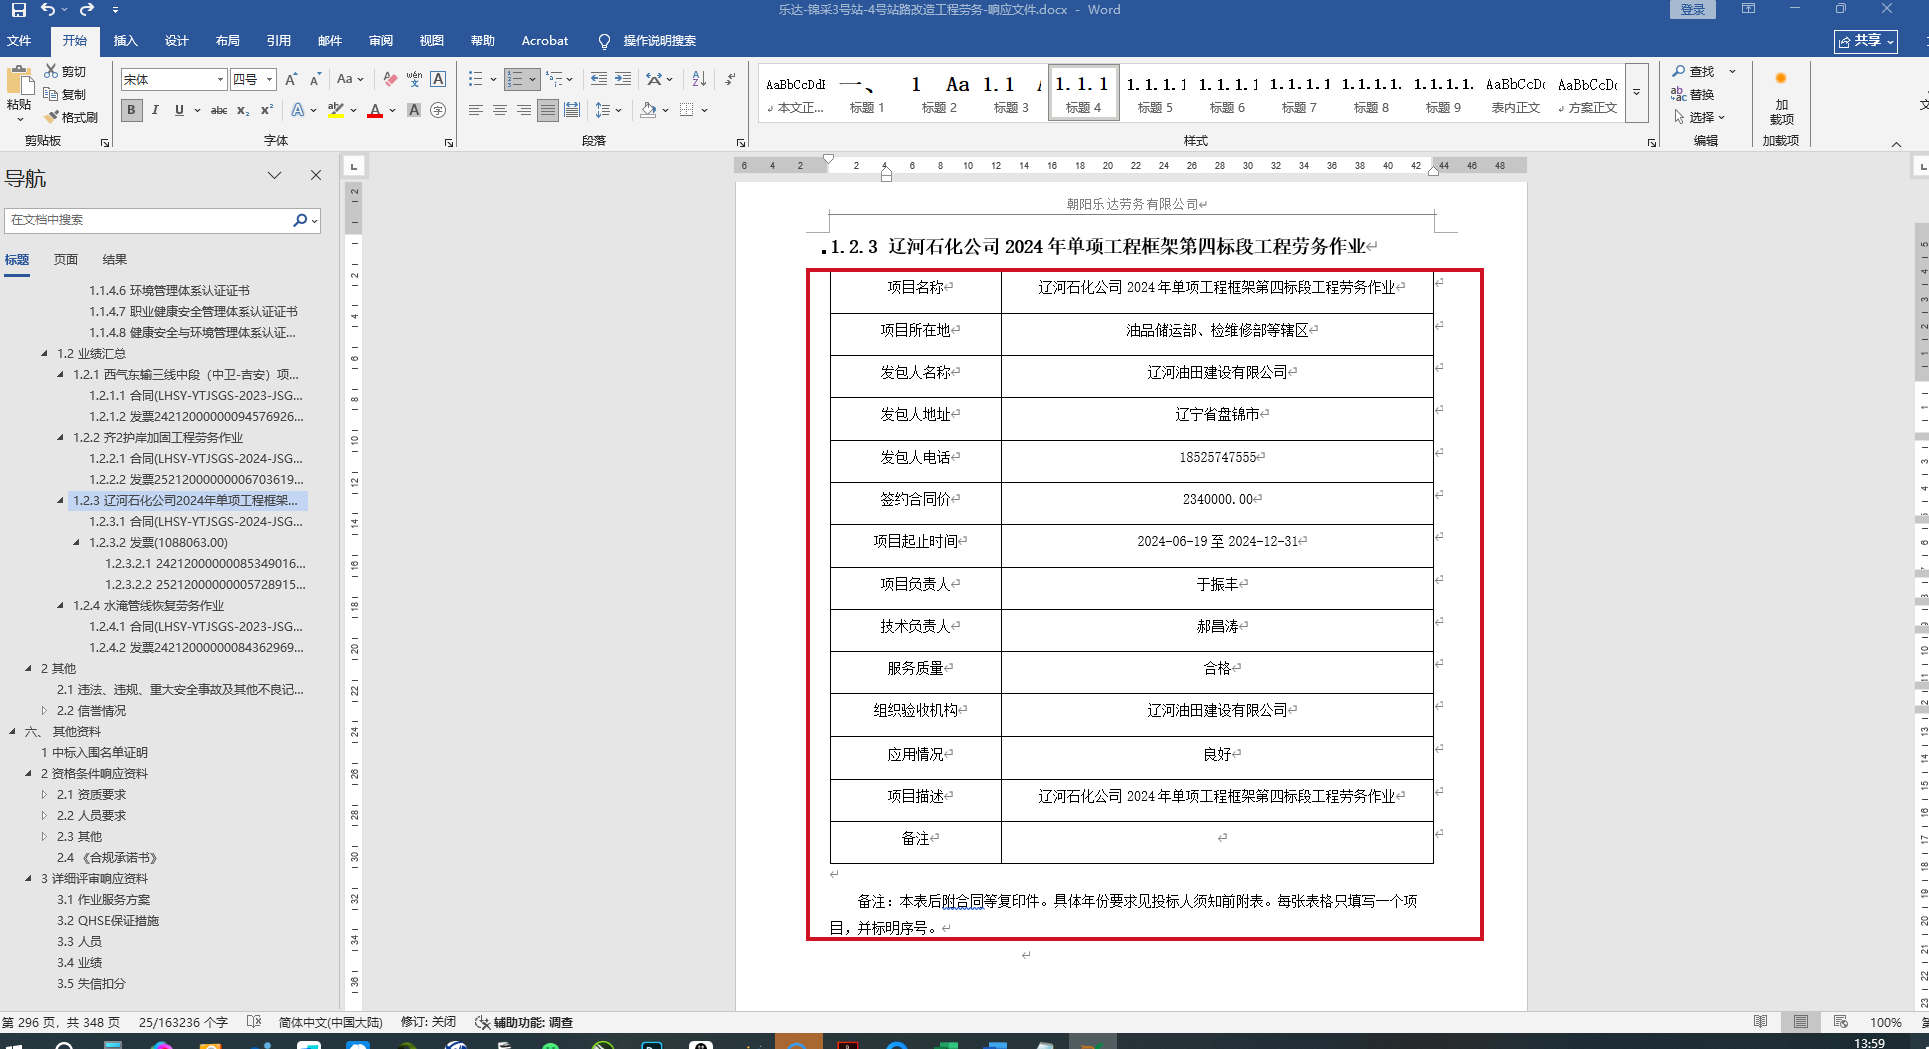The image size is (1929, 1049).
Task: Open the font size dropdown
Action: [x=269, y=79]
